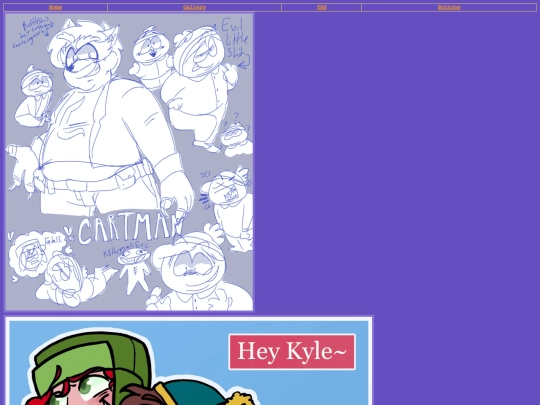
Task: Click the 'CARTMAN' lettering in the sketch
Action: click(130, 229)
